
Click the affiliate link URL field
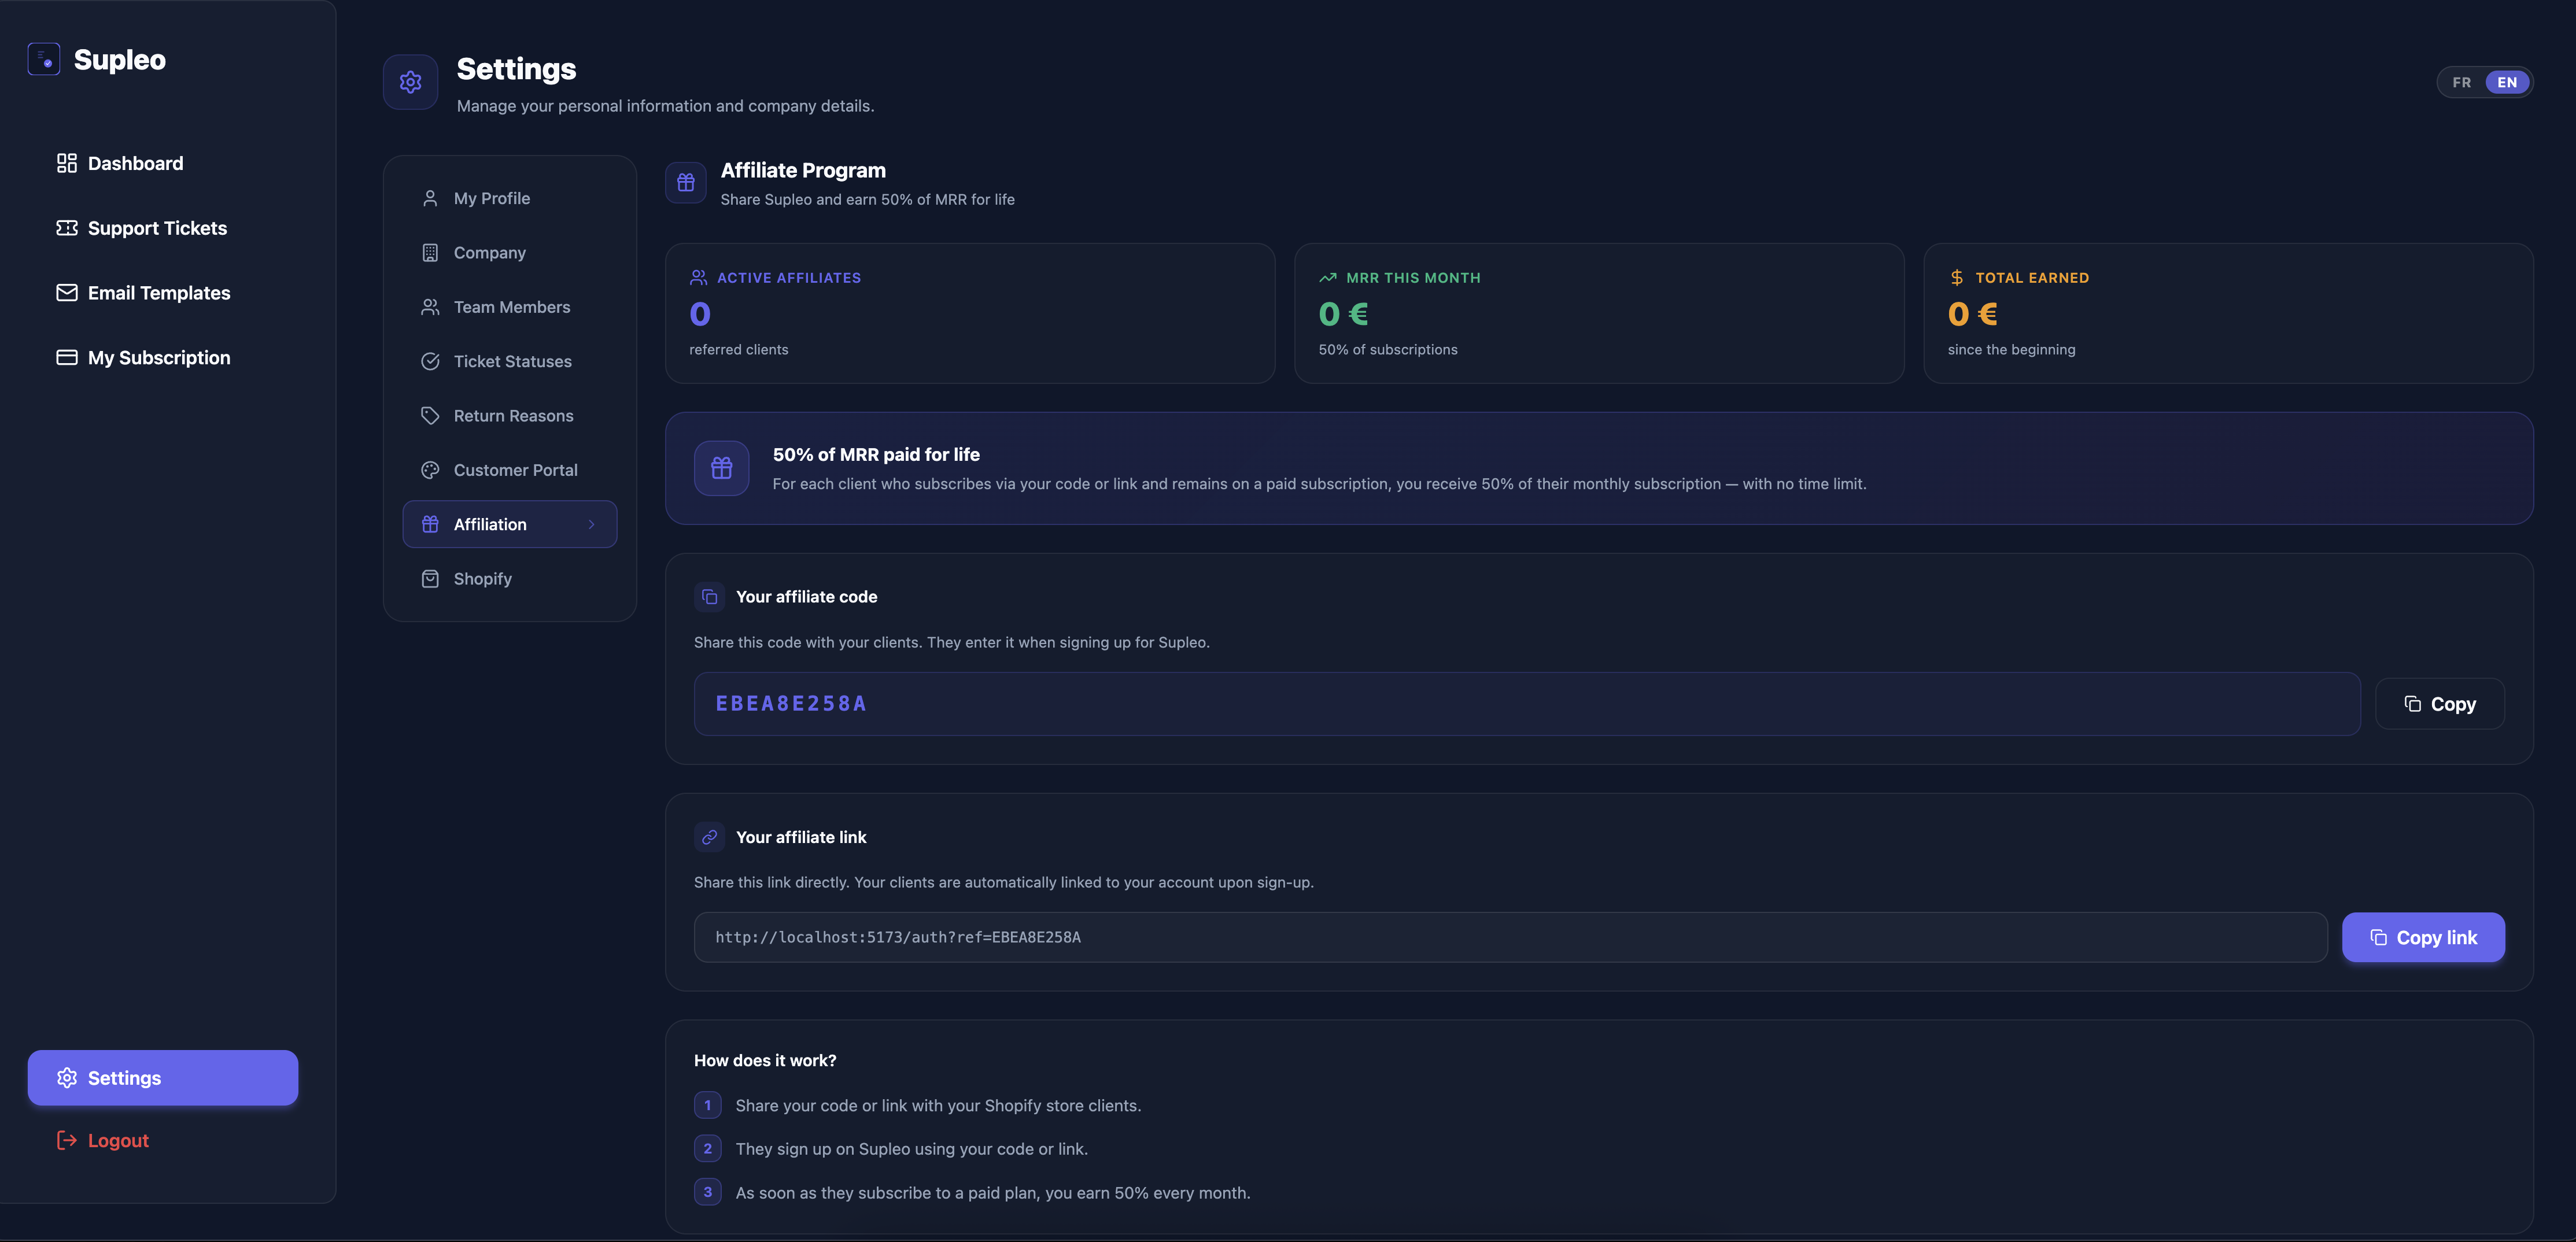point(1510,938)
